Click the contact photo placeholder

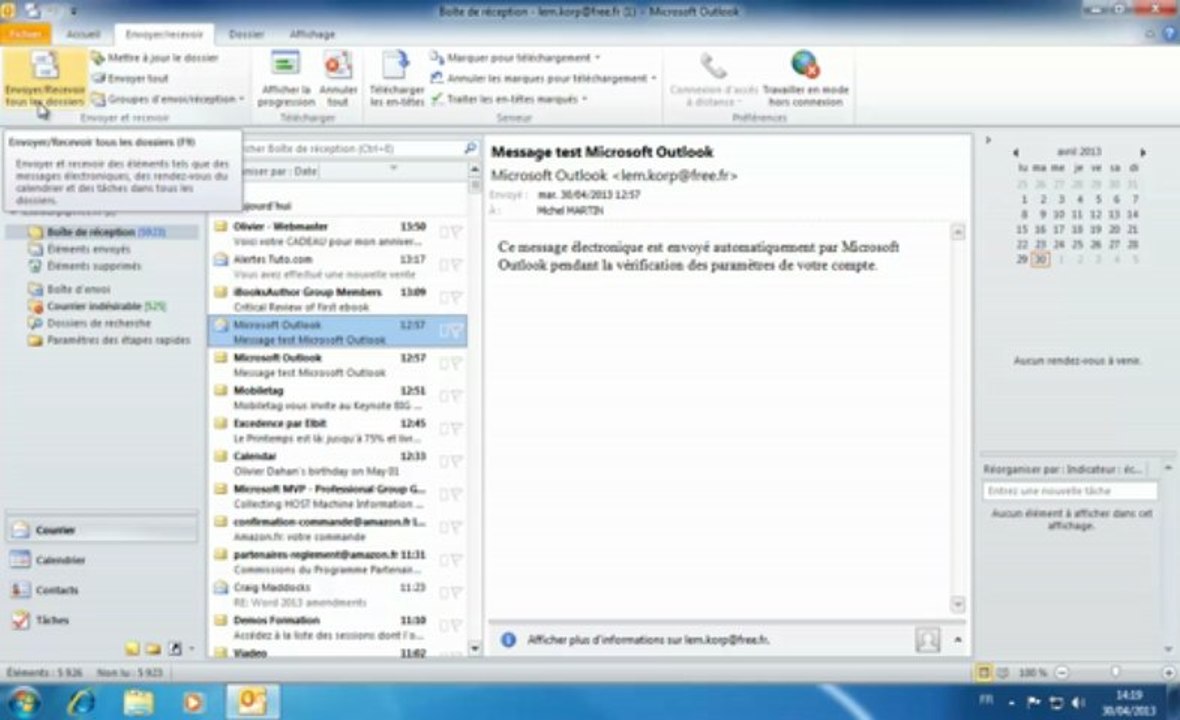pyautogui.click(x=927, y=639)
